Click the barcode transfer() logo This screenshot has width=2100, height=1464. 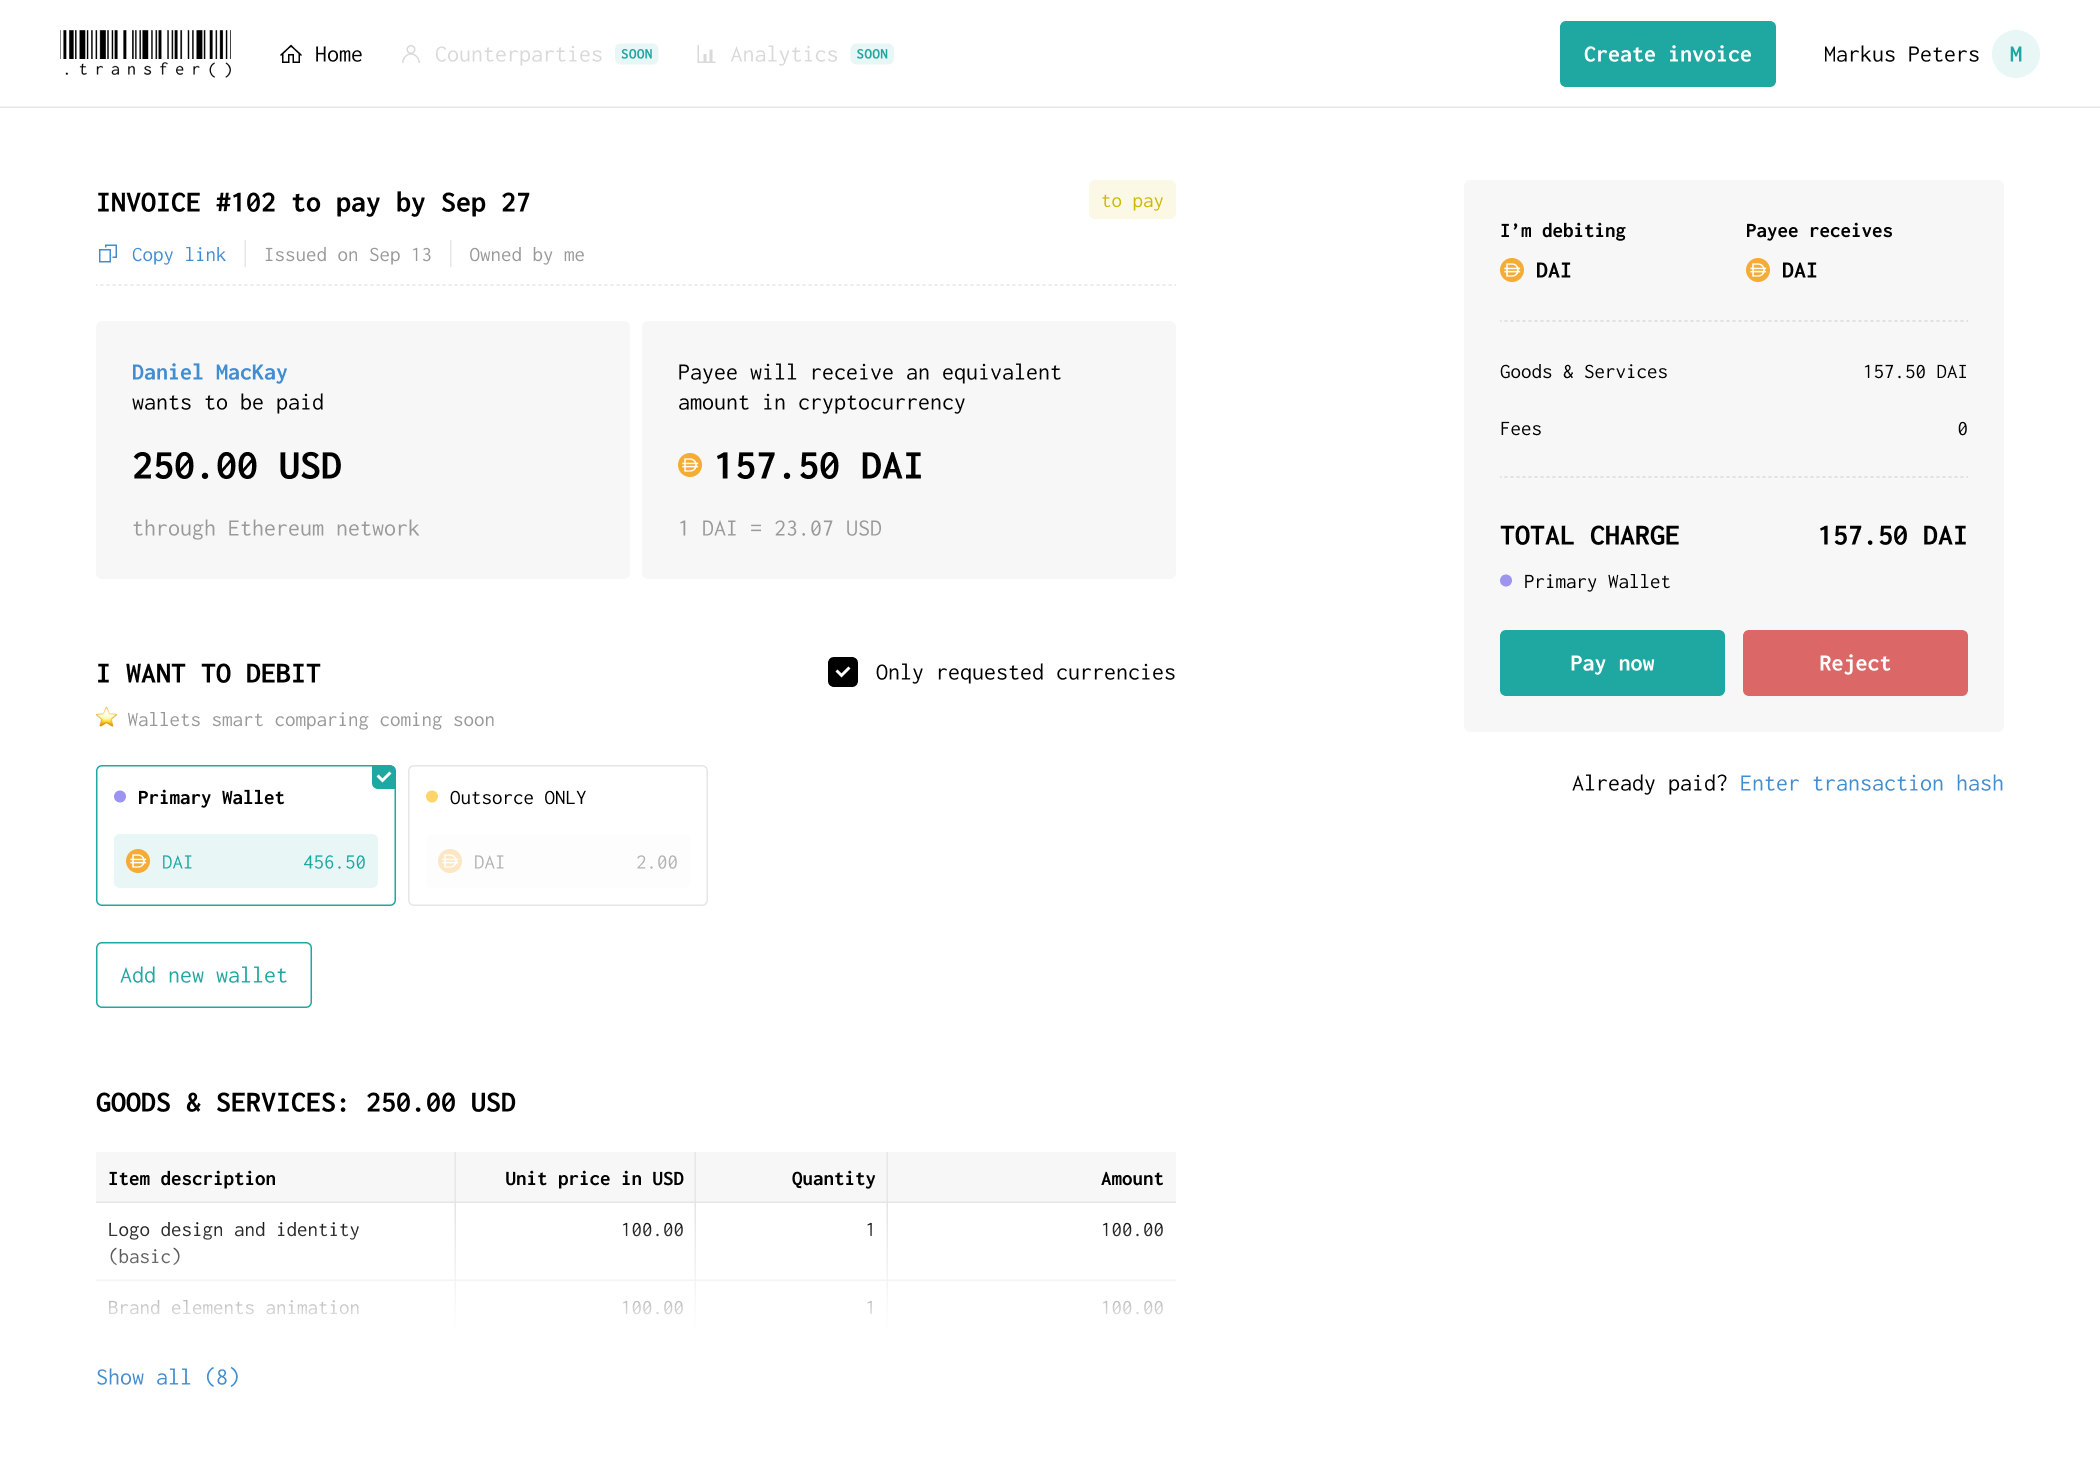(146, 54)
